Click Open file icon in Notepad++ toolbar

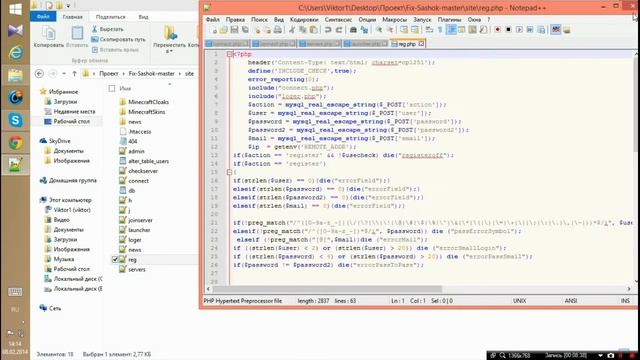[223, 30]
